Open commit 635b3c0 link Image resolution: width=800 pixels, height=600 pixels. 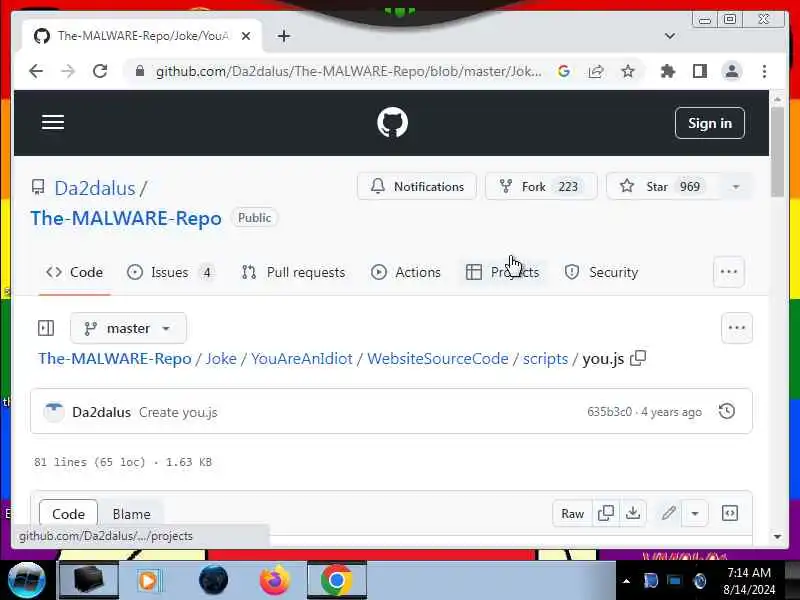(609, 412)
